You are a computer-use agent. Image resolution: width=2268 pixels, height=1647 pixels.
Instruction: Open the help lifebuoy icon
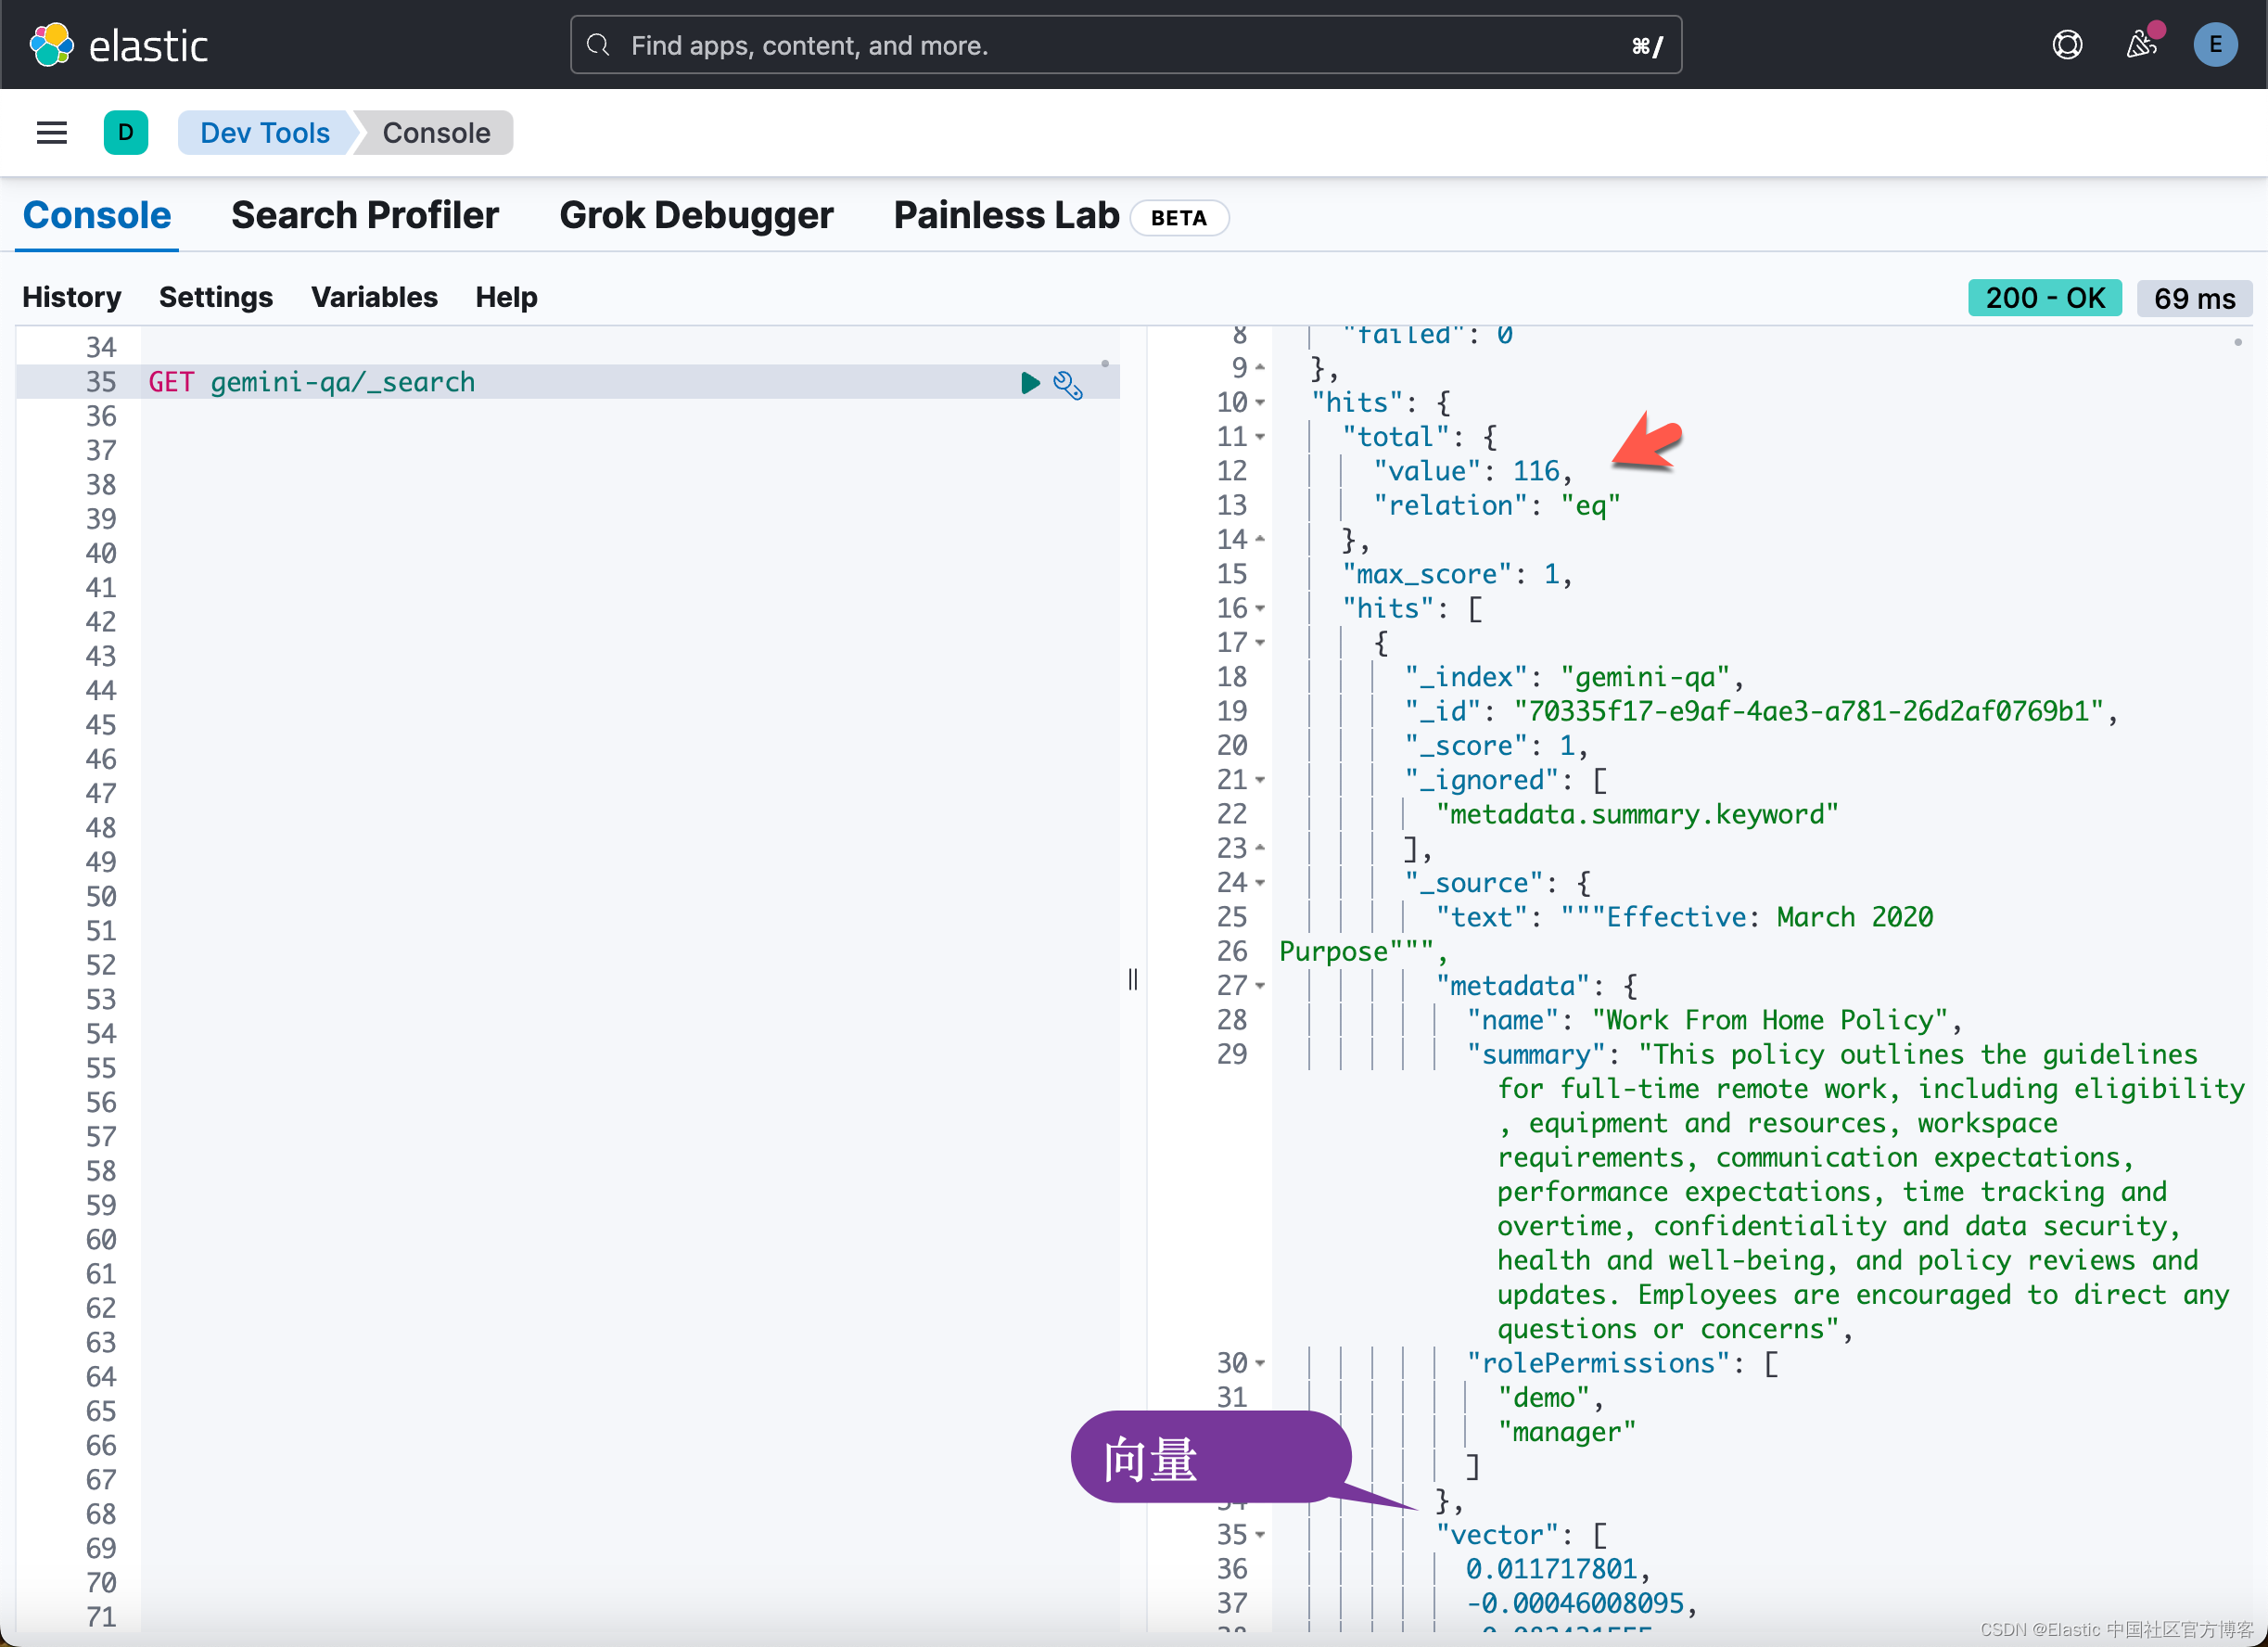pyautogui.click(x=2067, y=45)
